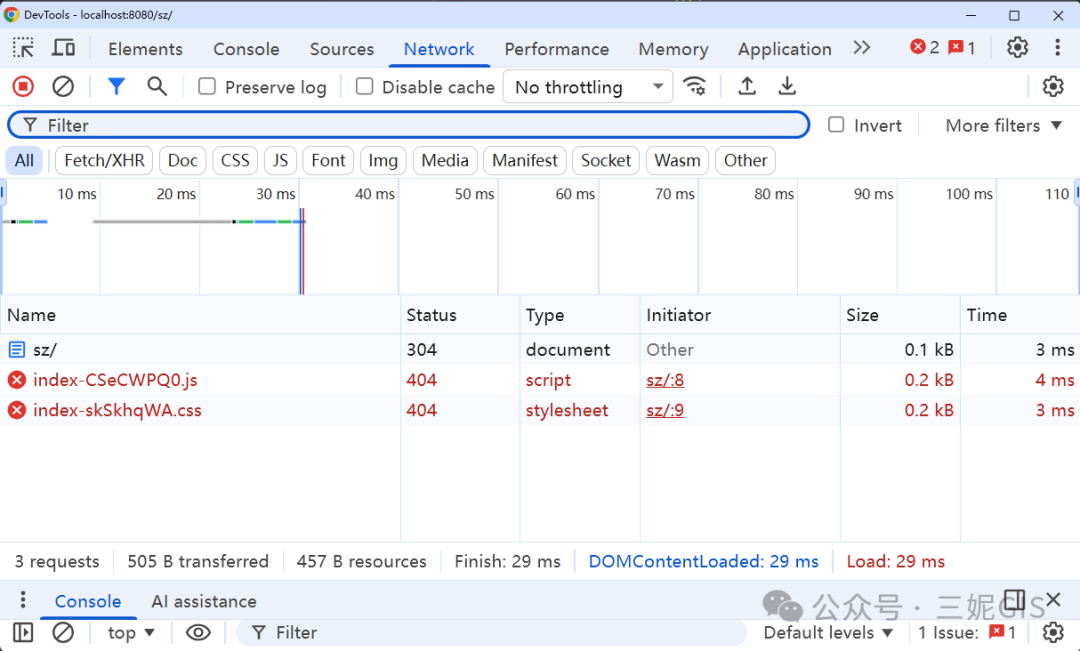Enable Preserve log

click(x=207, y=87)
